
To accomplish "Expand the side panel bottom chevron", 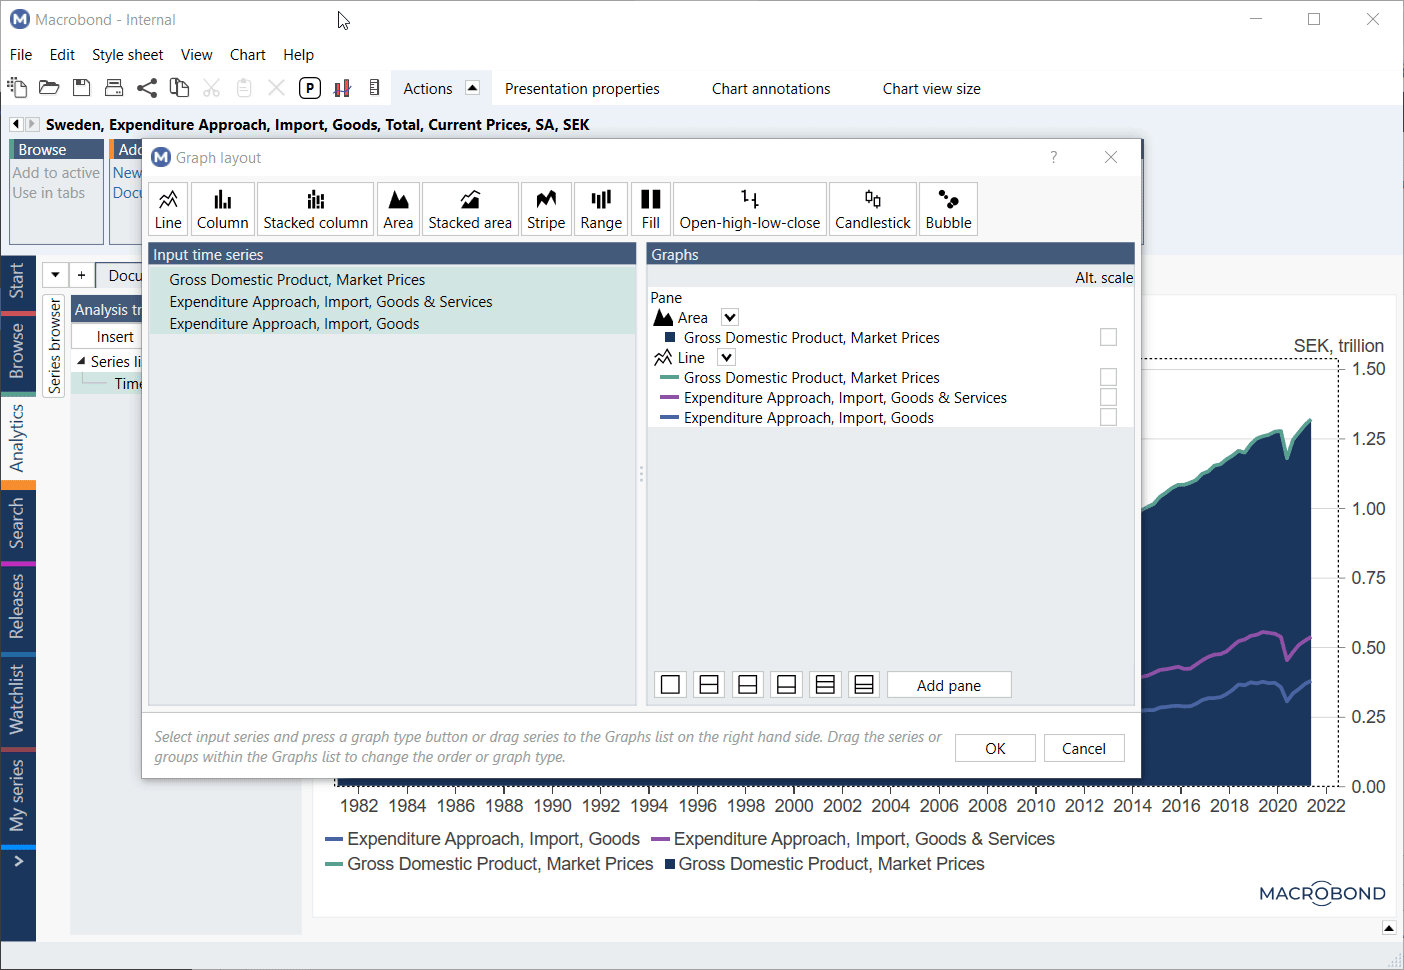I will click(18, 861).
